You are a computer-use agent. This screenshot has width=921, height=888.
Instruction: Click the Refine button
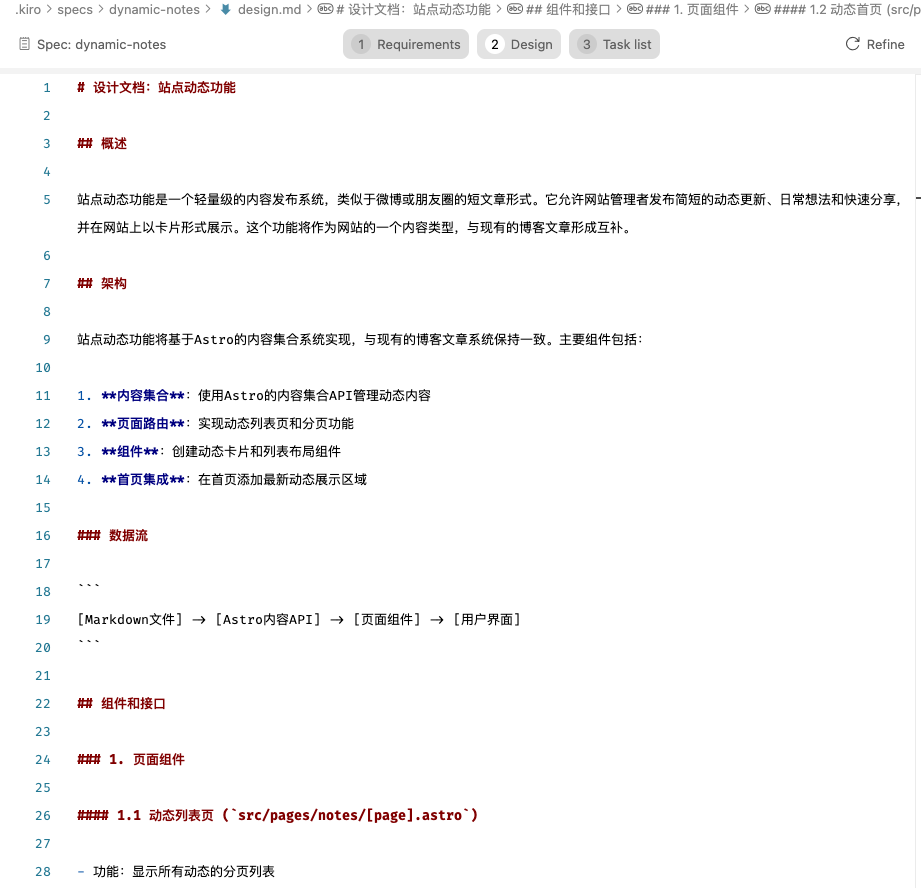(875, 45)
